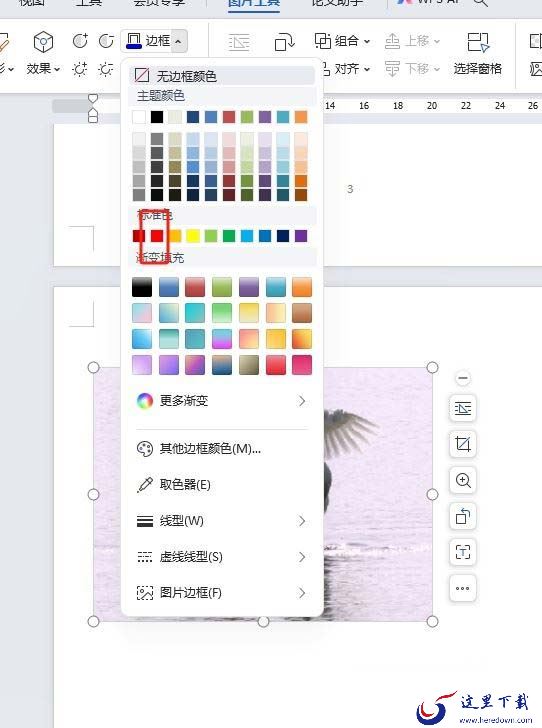Click the zoom-in magnifier icon beside the image
The image size is (542, 728).
click(463, 480)
